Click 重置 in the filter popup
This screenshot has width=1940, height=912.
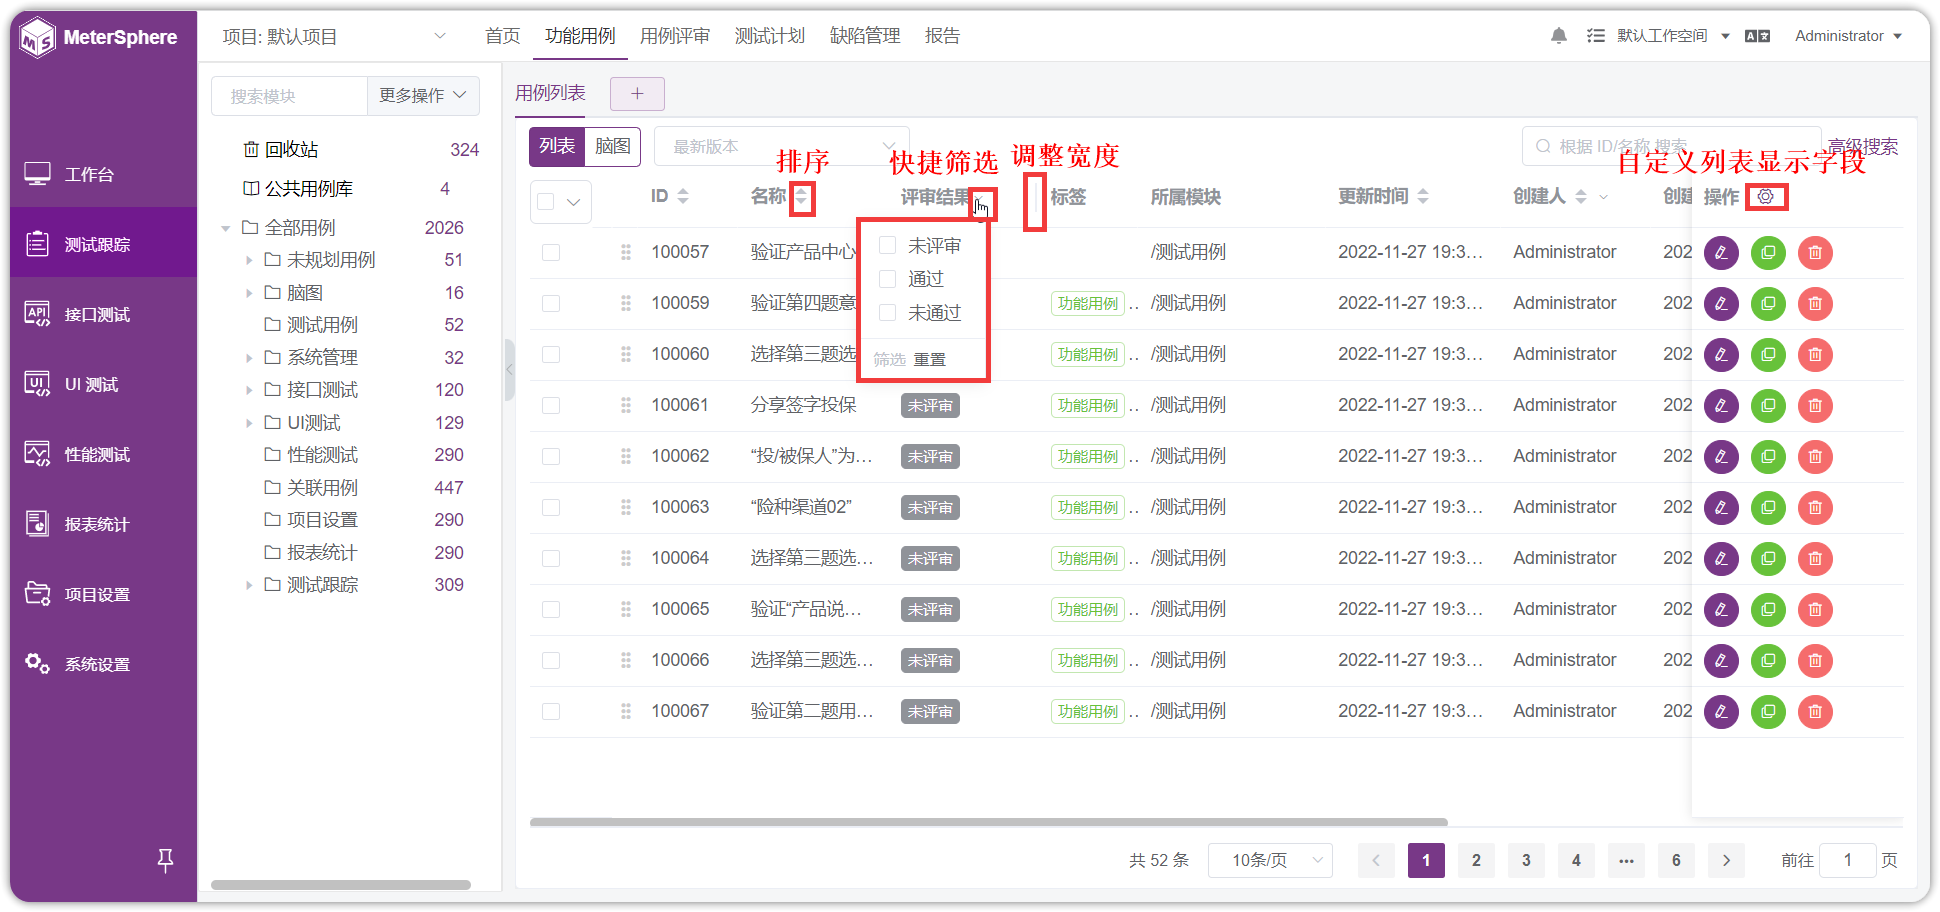click(929, 359)
